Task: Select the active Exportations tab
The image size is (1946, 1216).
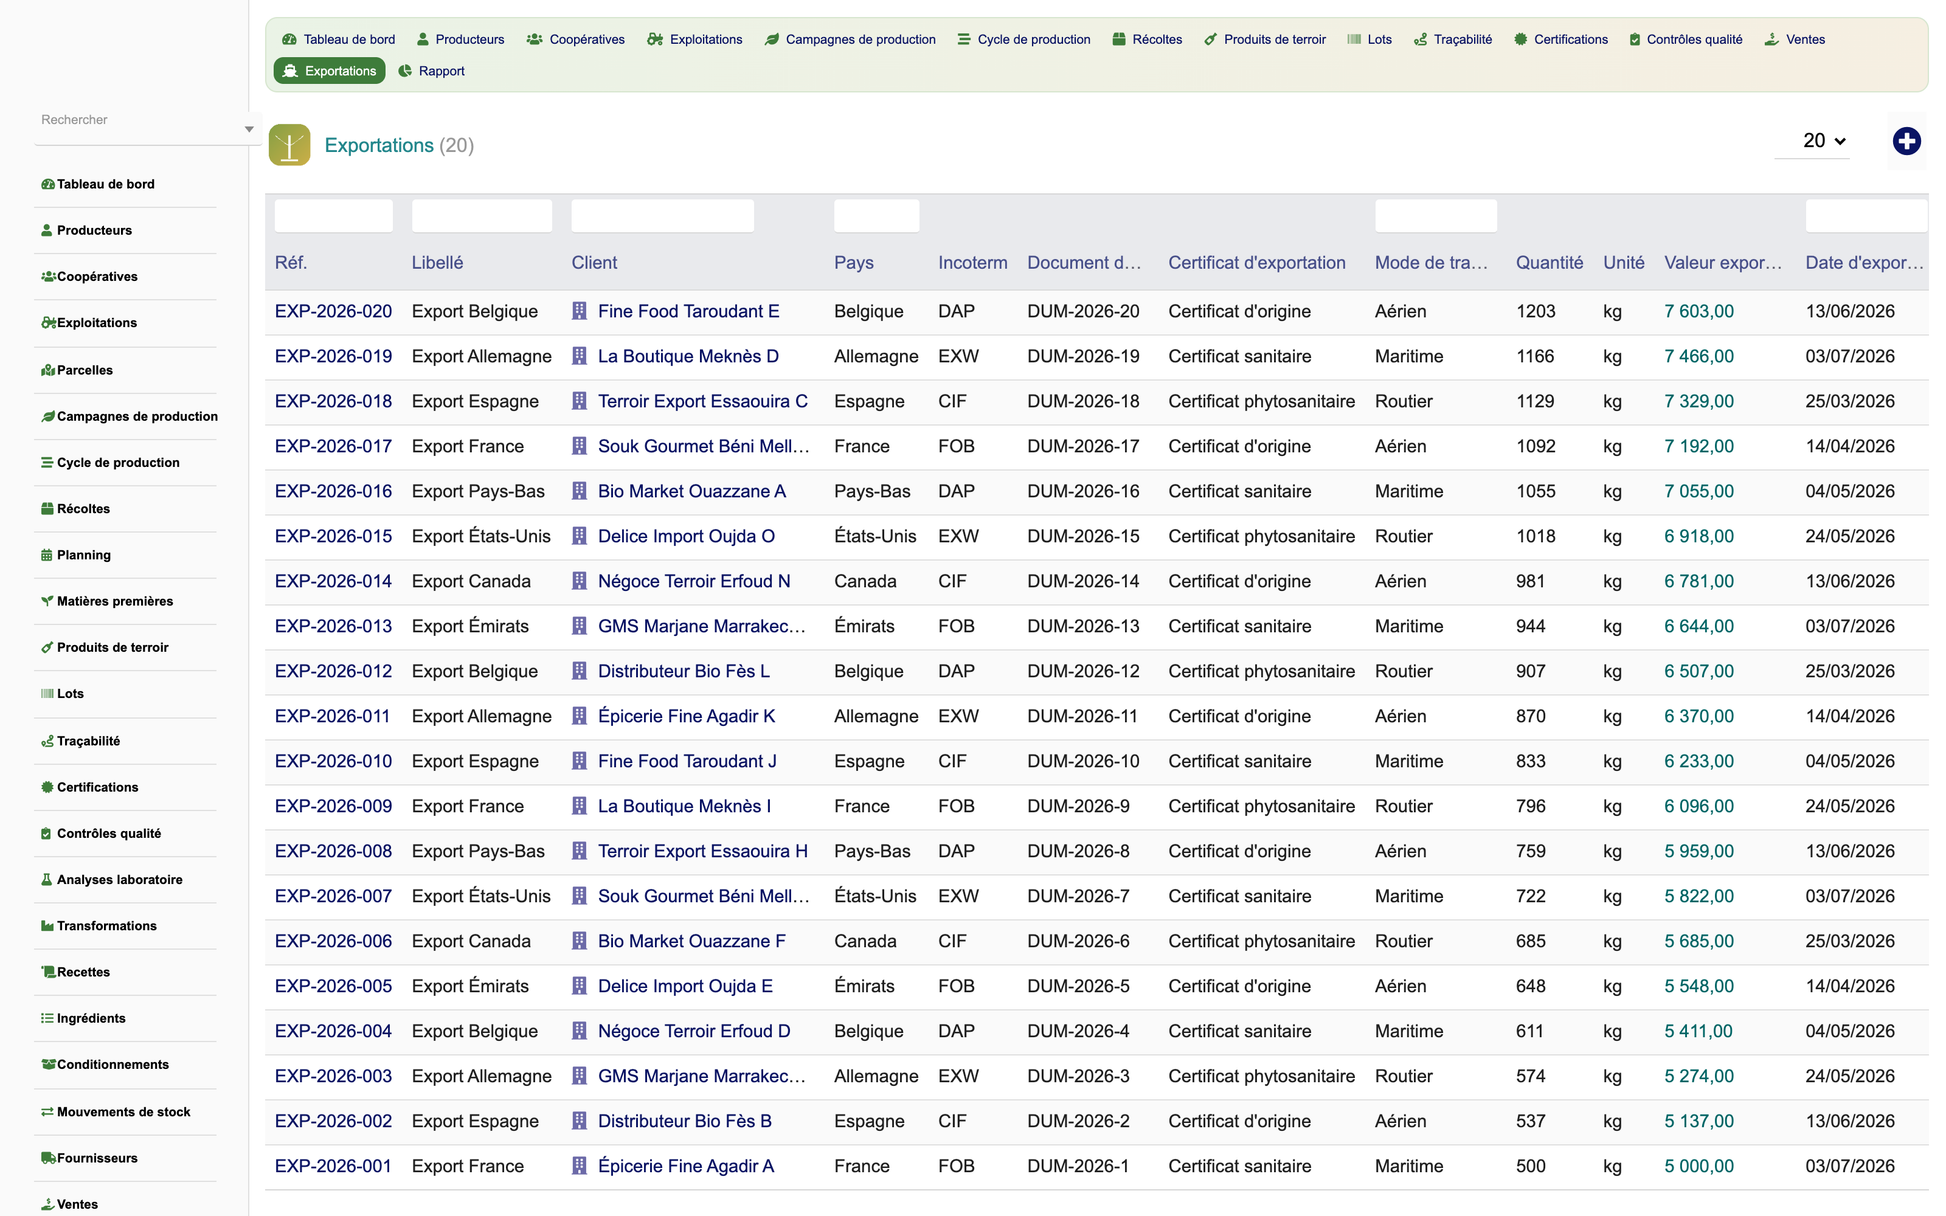Action: click(x=330, y=71)
